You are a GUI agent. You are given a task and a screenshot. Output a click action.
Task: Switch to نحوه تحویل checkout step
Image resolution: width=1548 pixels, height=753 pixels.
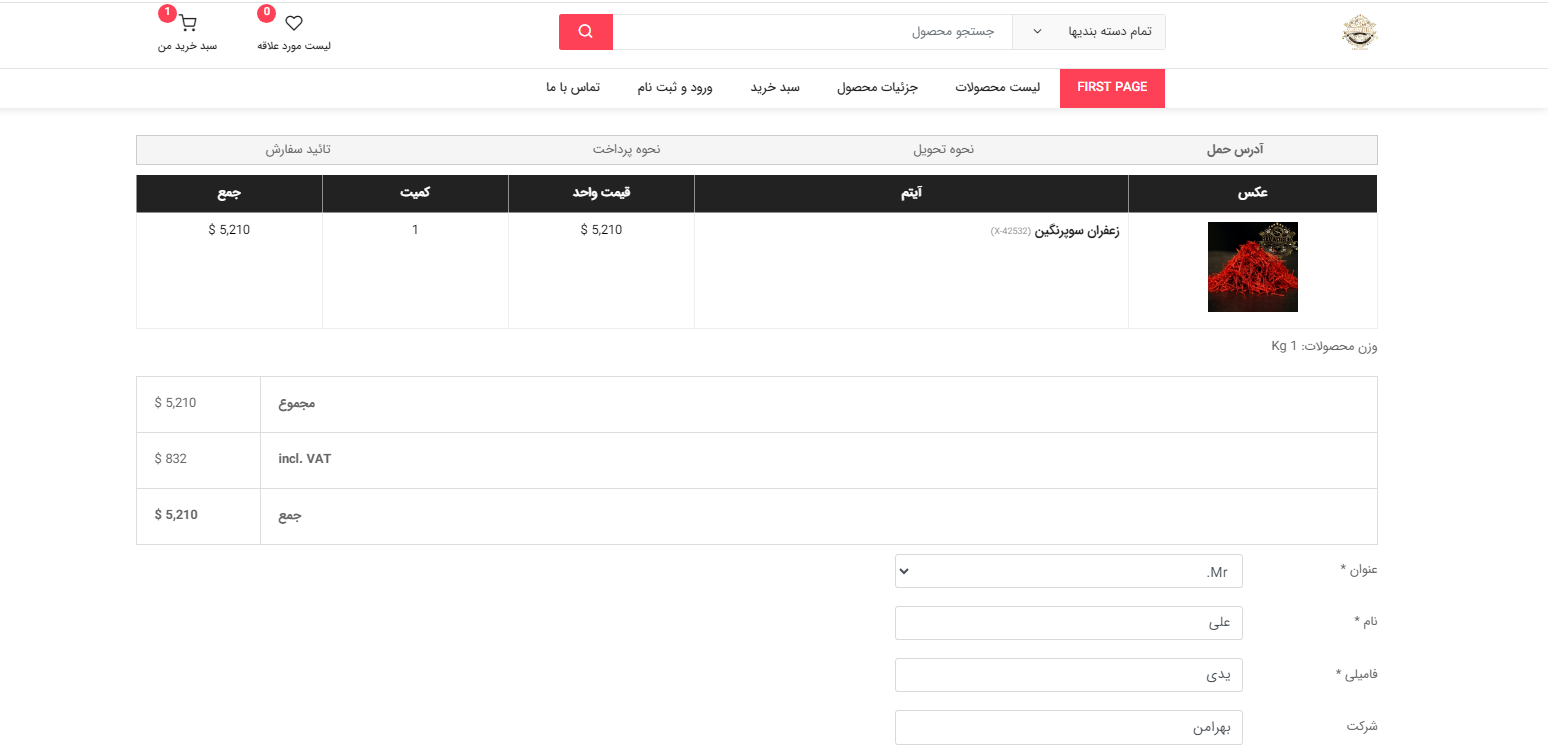coord(943,150)
